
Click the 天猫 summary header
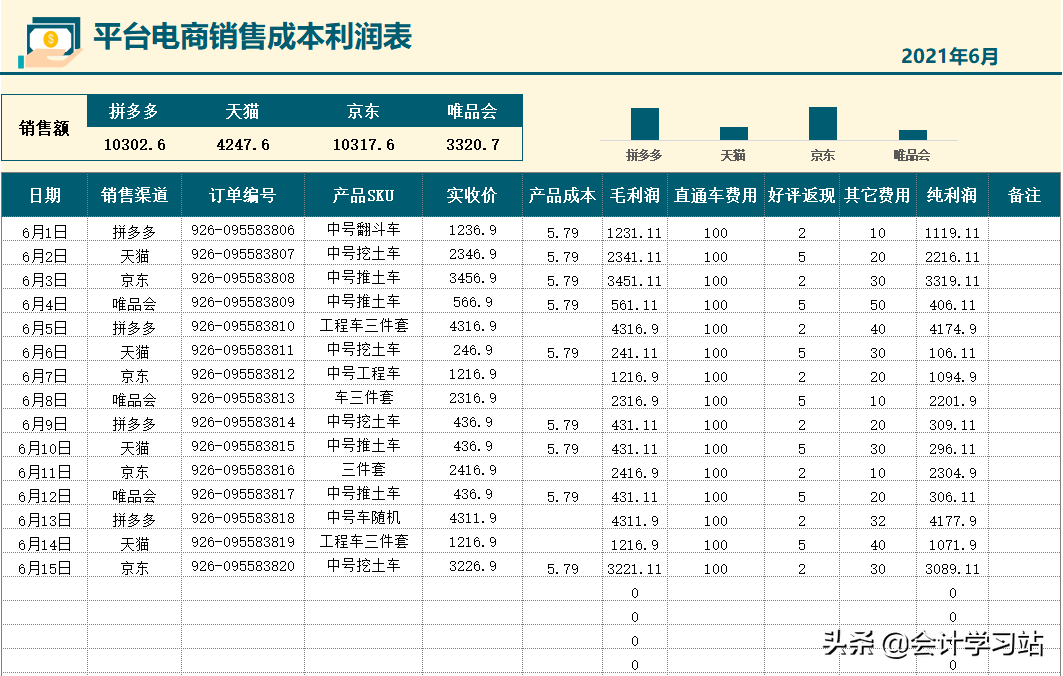[243, 111]
